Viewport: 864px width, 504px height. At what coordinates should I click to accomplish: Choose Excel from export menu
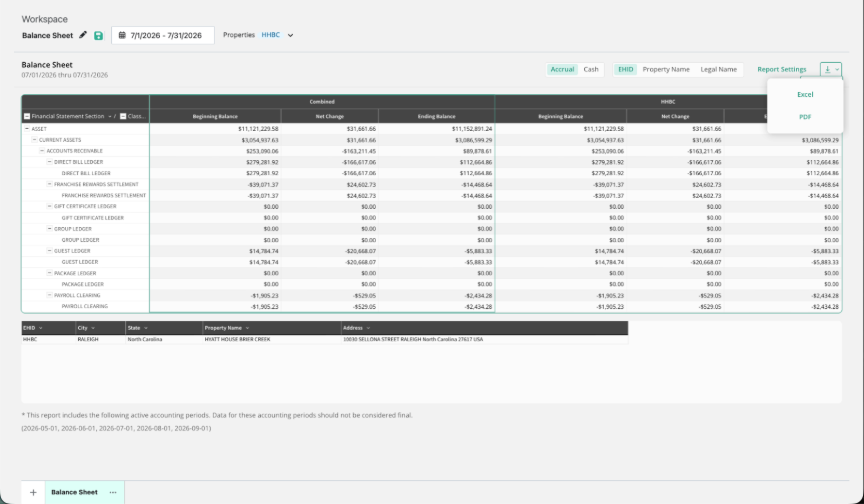[805, 94]
